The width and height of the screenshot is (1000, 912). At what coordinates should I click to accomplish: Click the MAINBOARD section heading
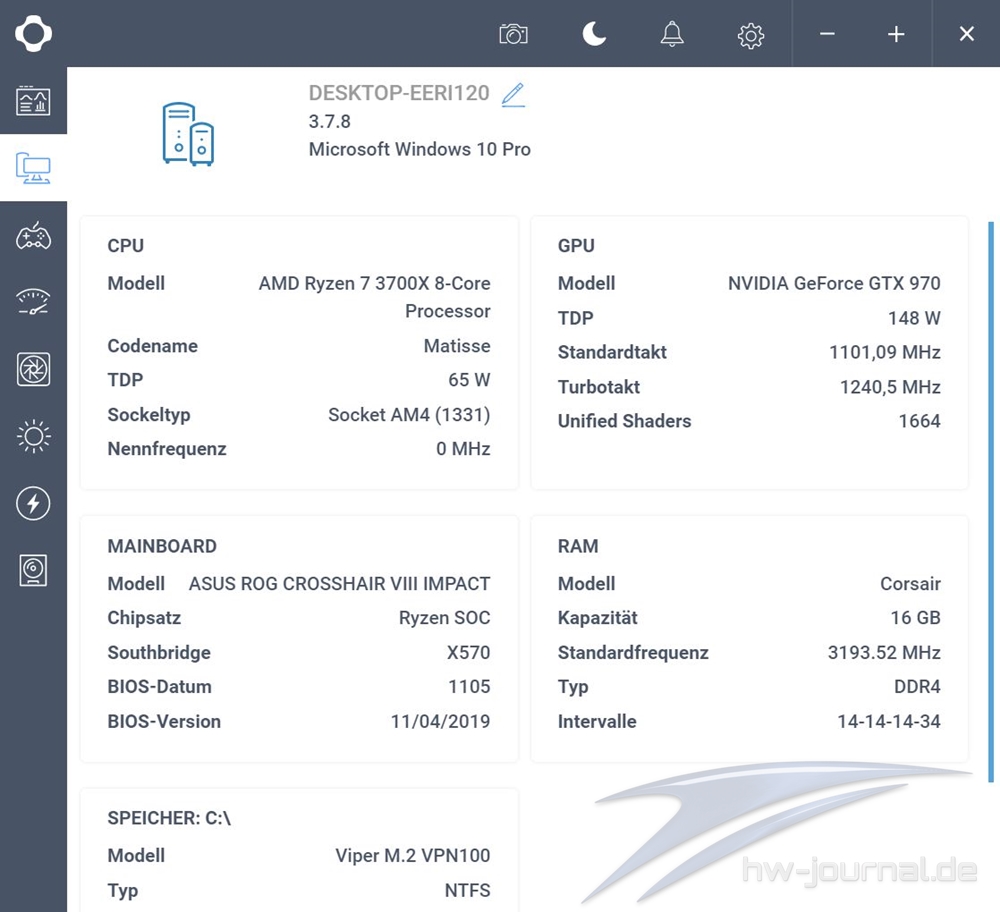click(162, 546)
